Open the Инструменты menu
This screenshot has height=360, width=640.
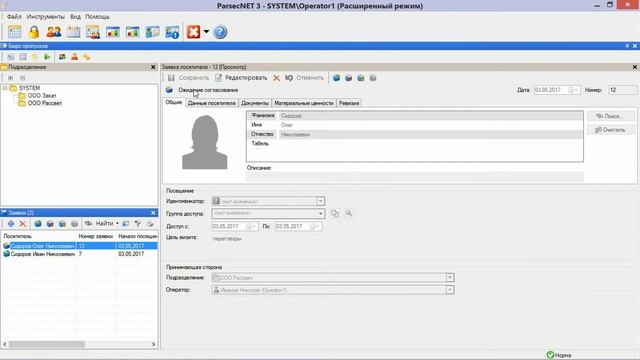tap(46, 17)
